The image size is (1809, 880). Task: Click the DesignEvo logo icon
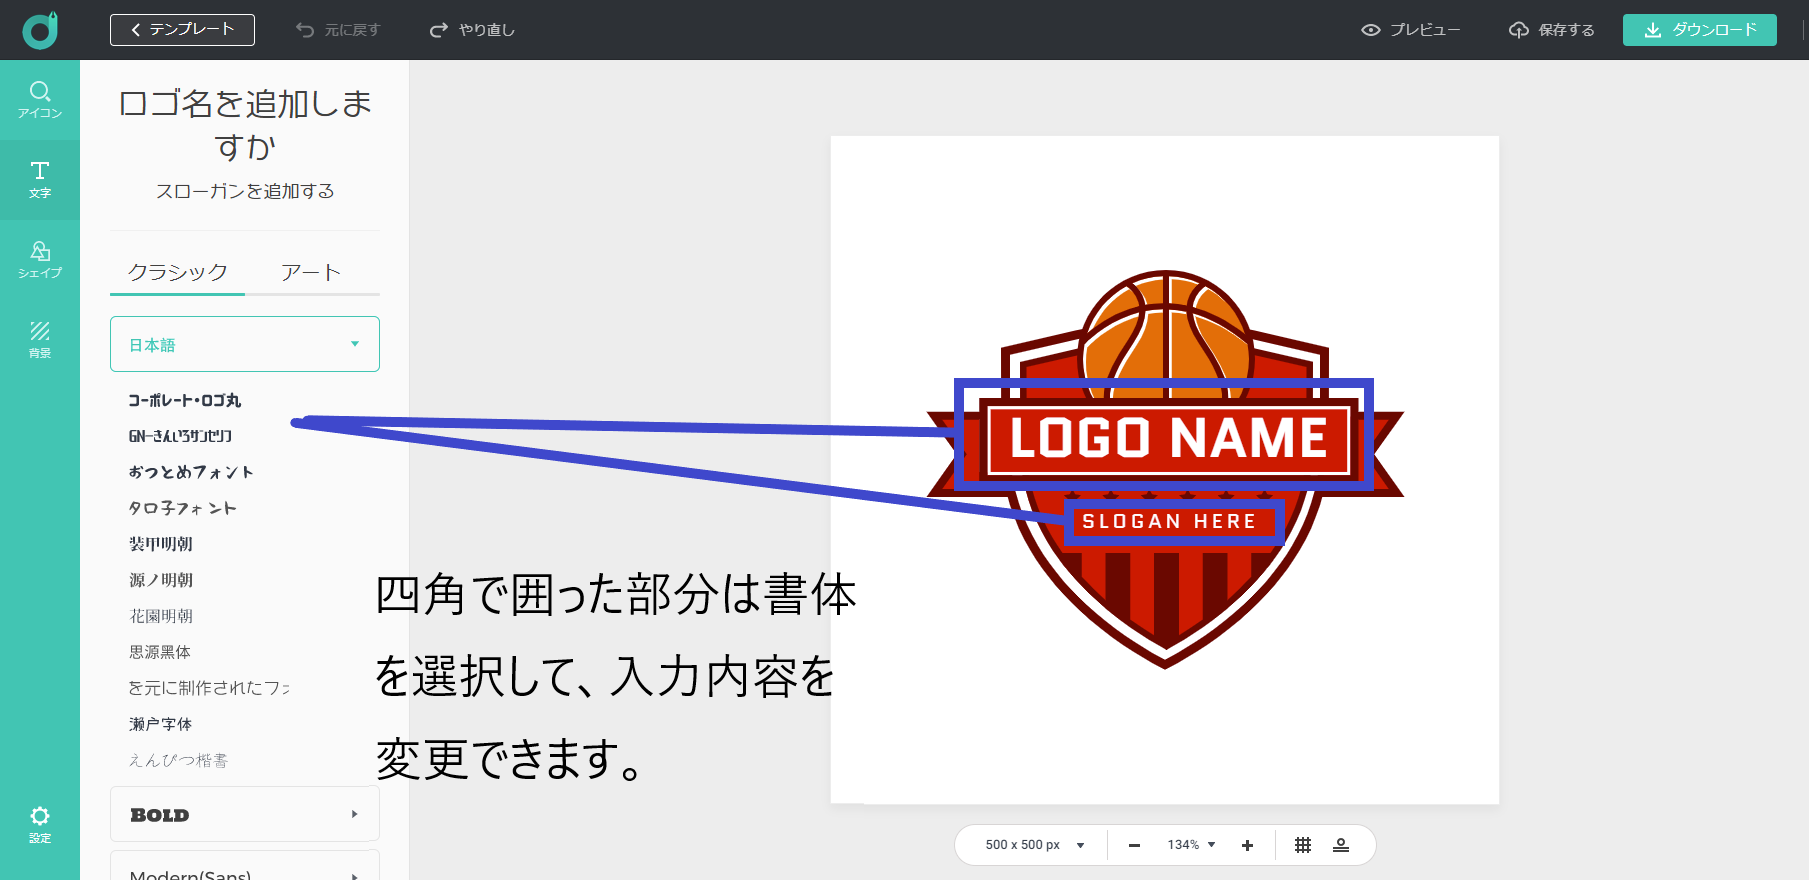41,30
